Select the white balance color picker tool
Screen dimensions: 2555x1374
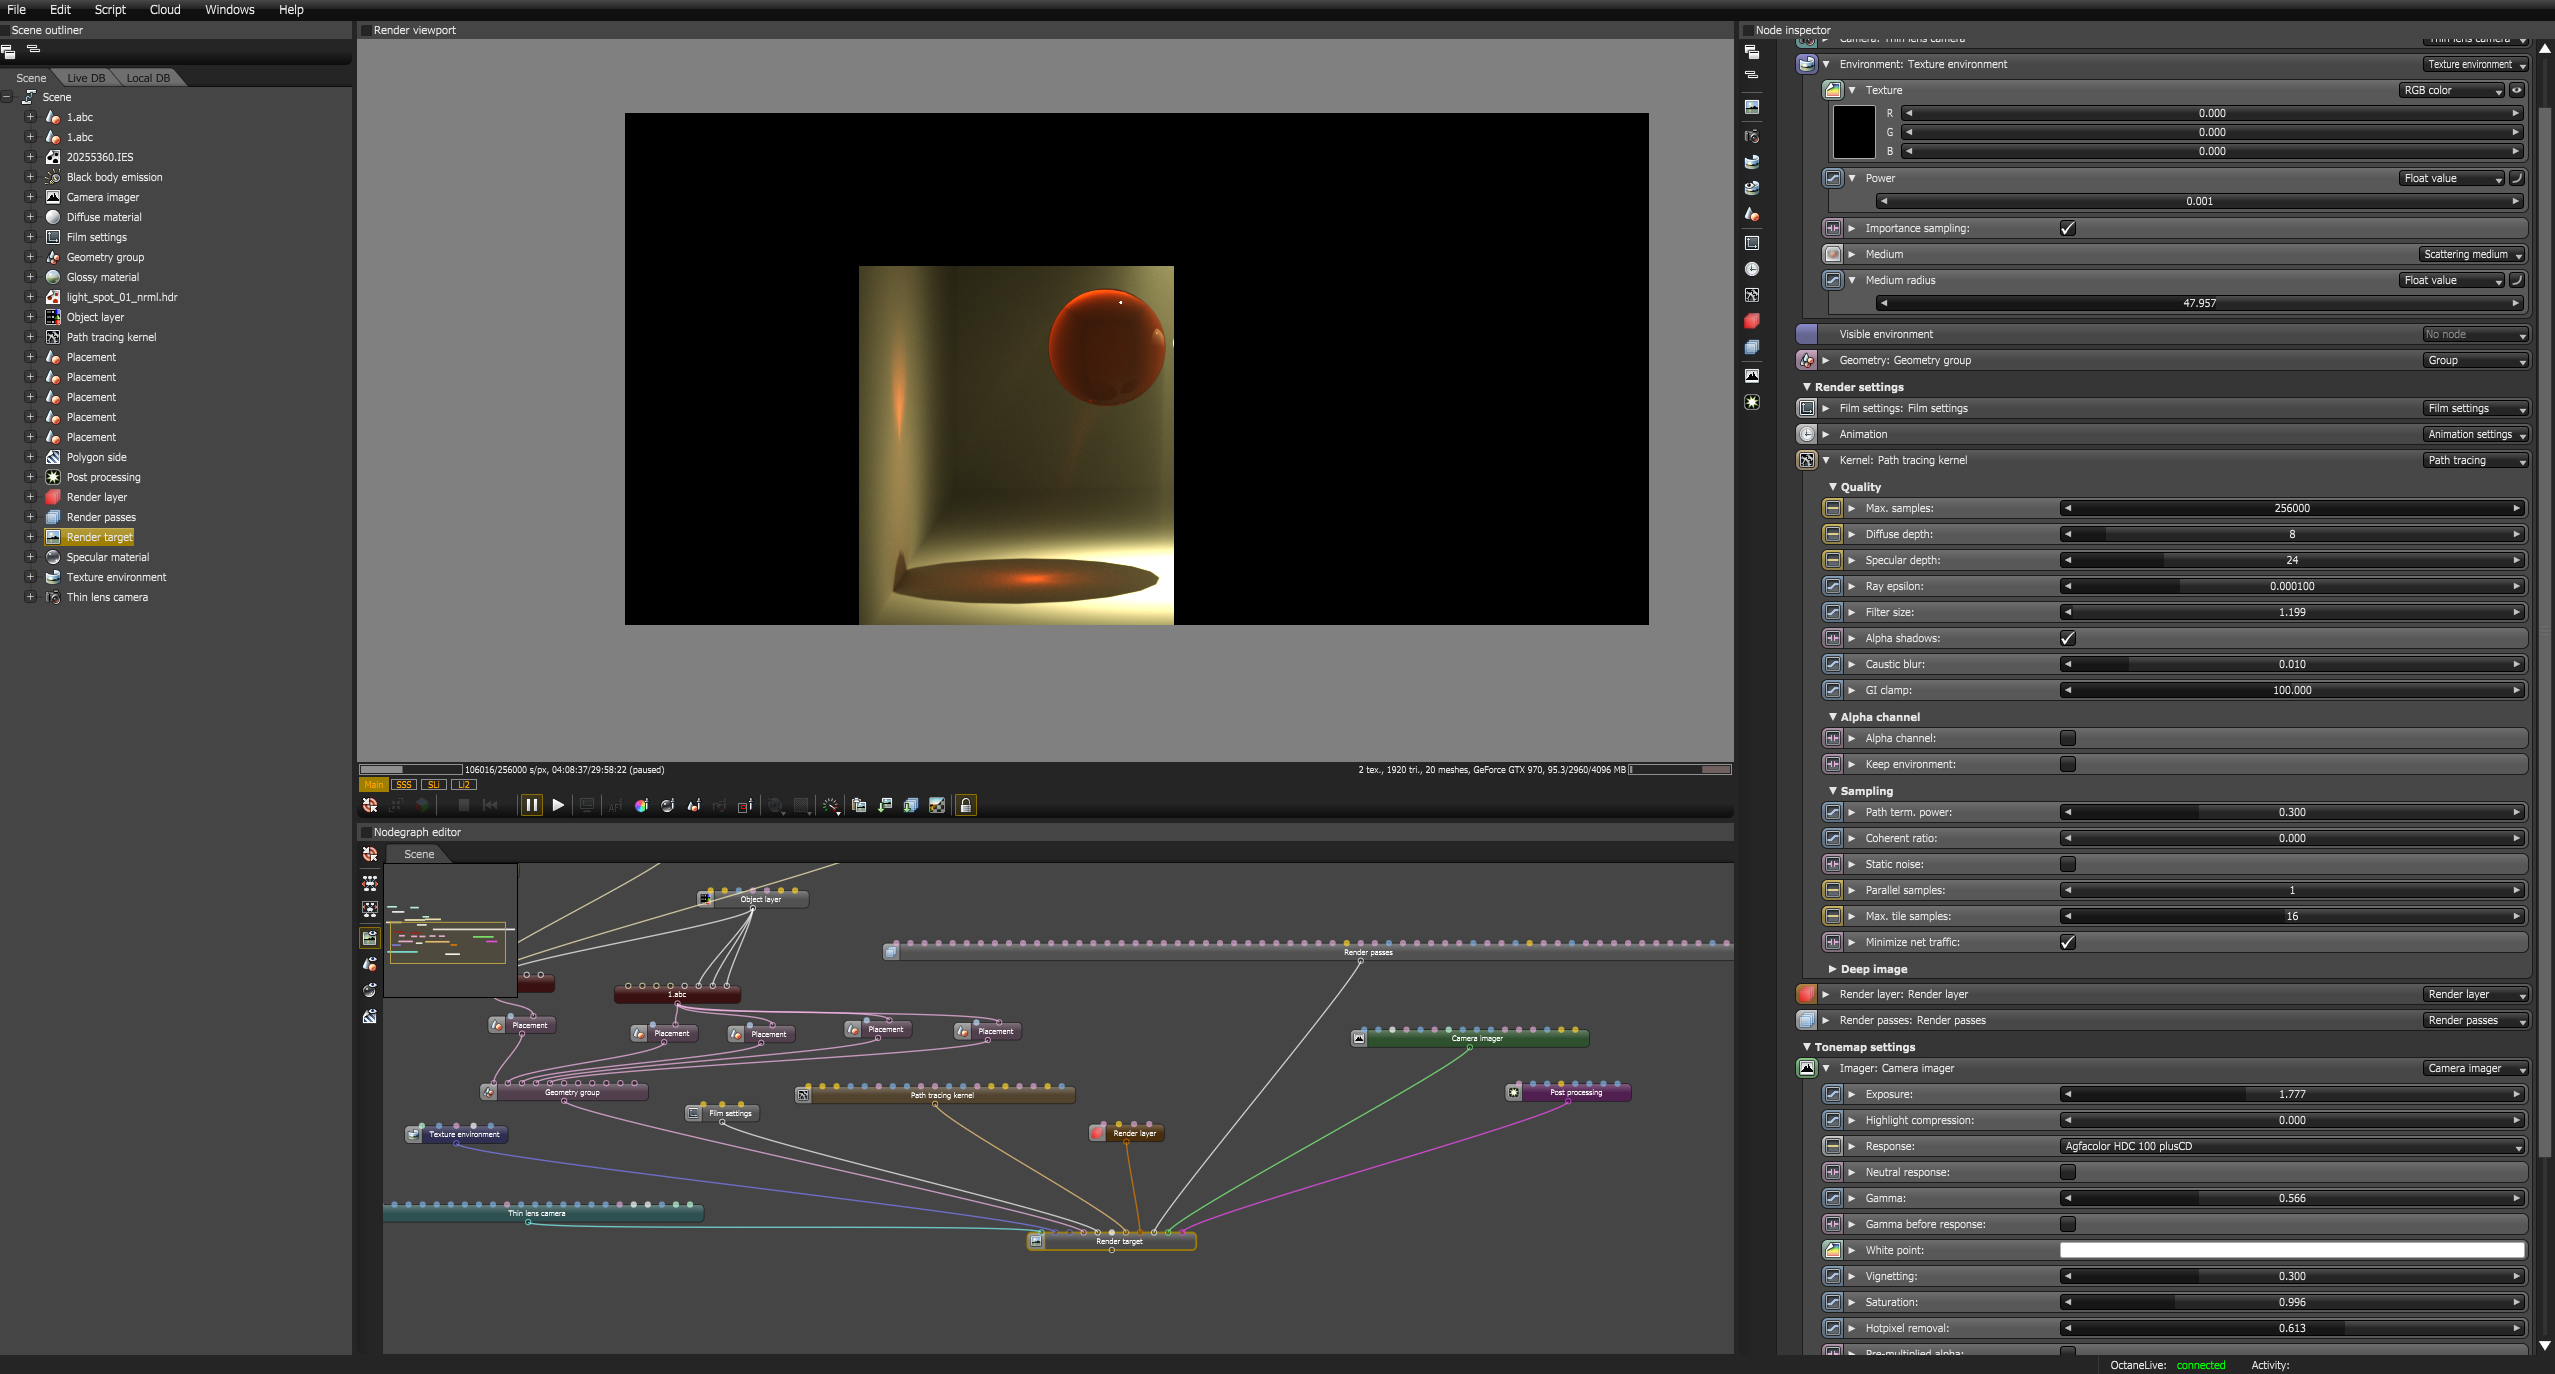[641, 805]
